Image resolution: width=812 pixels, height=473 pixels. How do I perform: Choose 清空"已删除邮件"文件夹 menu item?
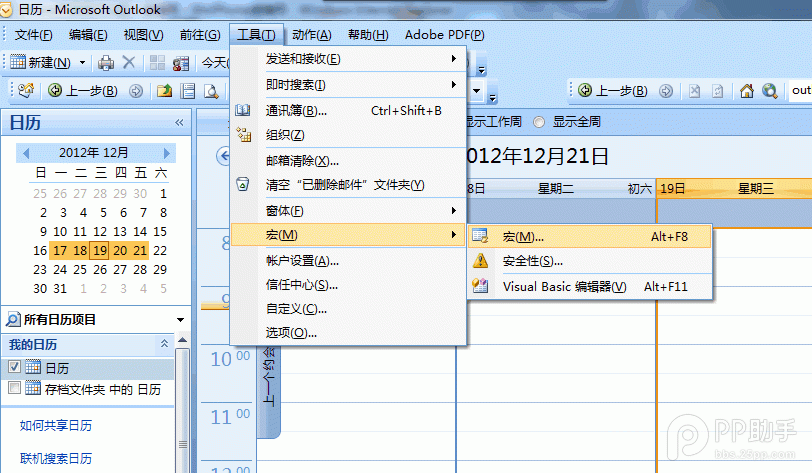point(348,184)
